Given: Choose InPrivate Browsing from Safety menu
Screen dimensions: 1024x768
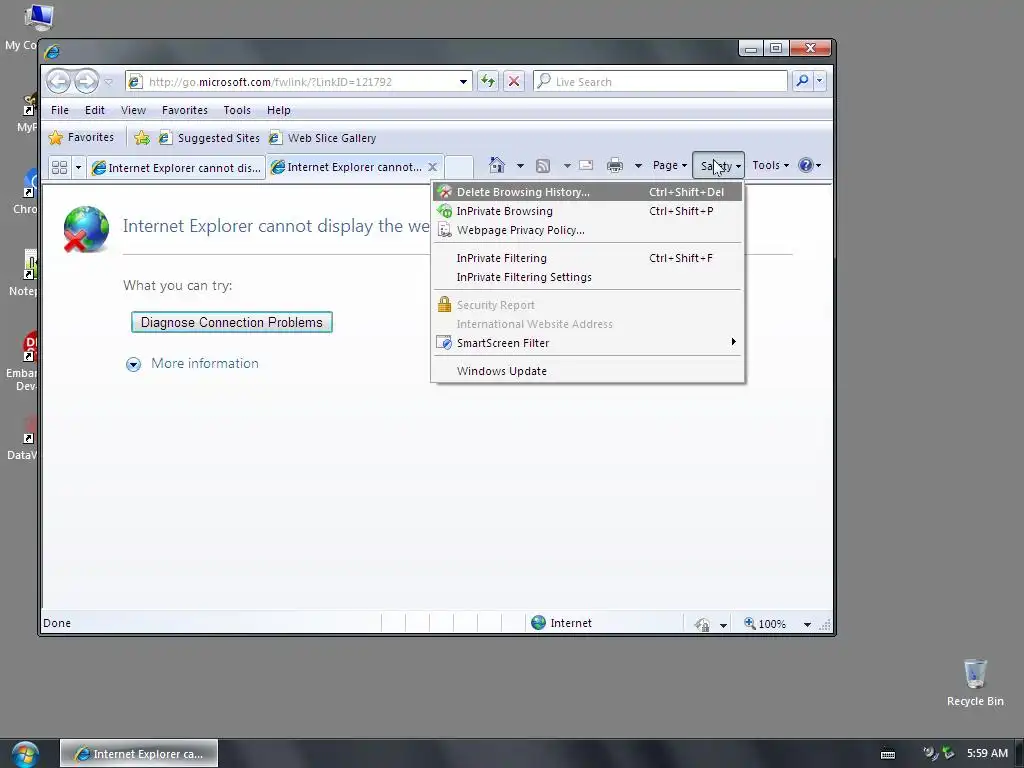Looking at the screenshot, I should (x=587, y=211).
